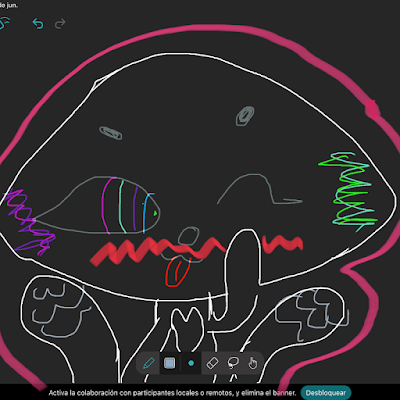The width and height of the screenshot is (400, 400).
Task: Choose the stroke thickness dot
Action: point(191,363)
